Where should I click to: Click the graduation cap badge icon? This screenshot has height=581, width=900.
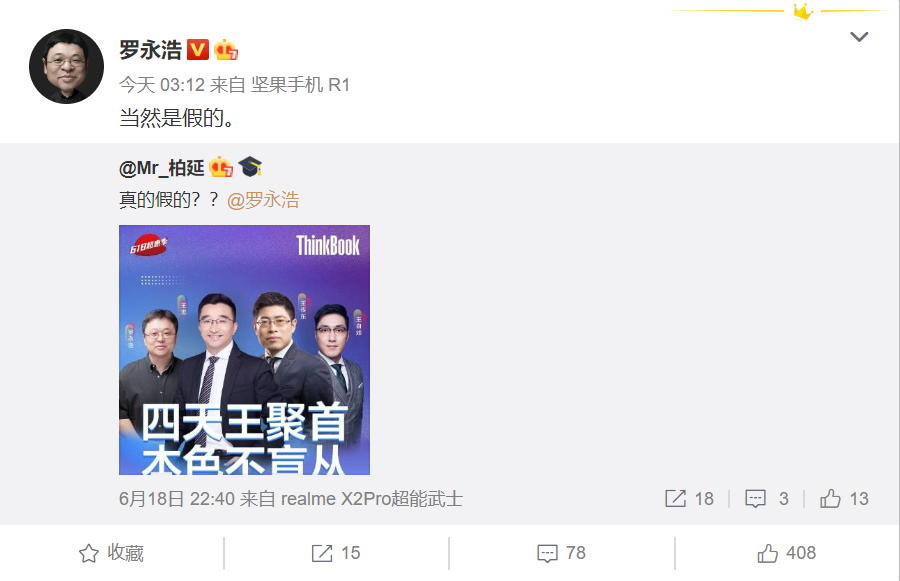pyautogui.click(x=250, y=167)
